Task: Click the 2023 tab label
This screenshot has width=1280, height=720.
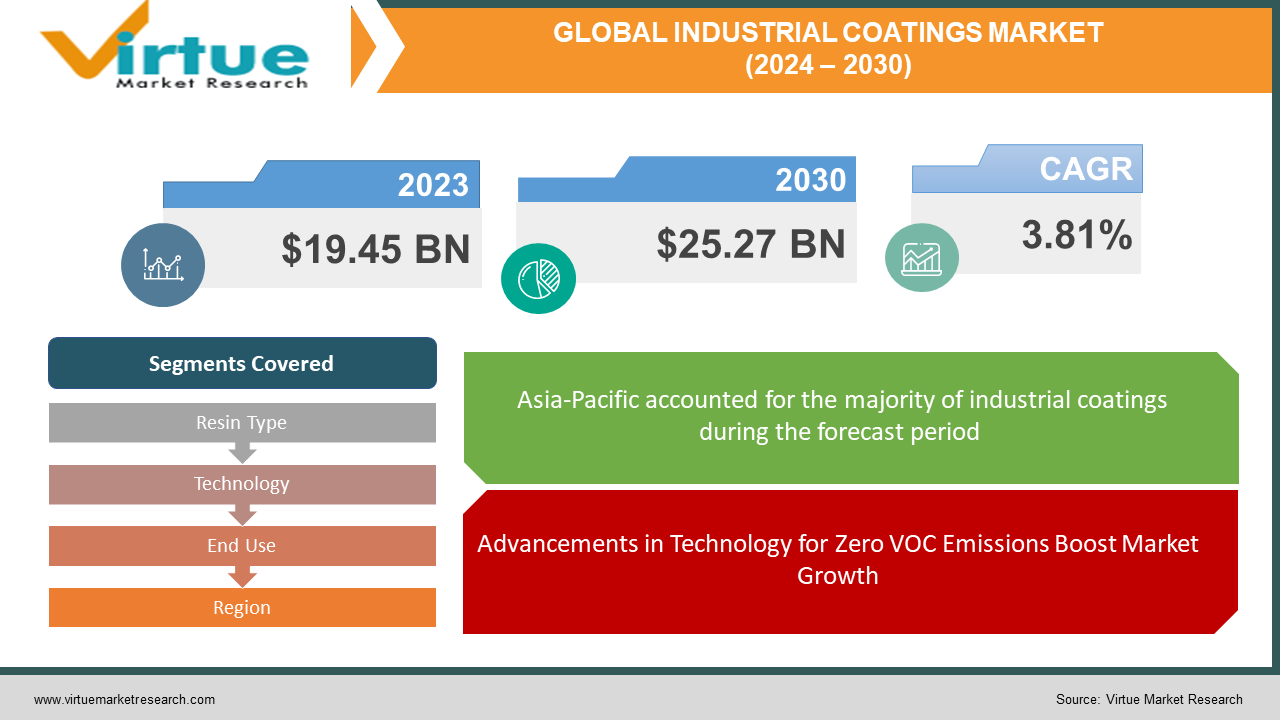Action: tap(433, 185)
